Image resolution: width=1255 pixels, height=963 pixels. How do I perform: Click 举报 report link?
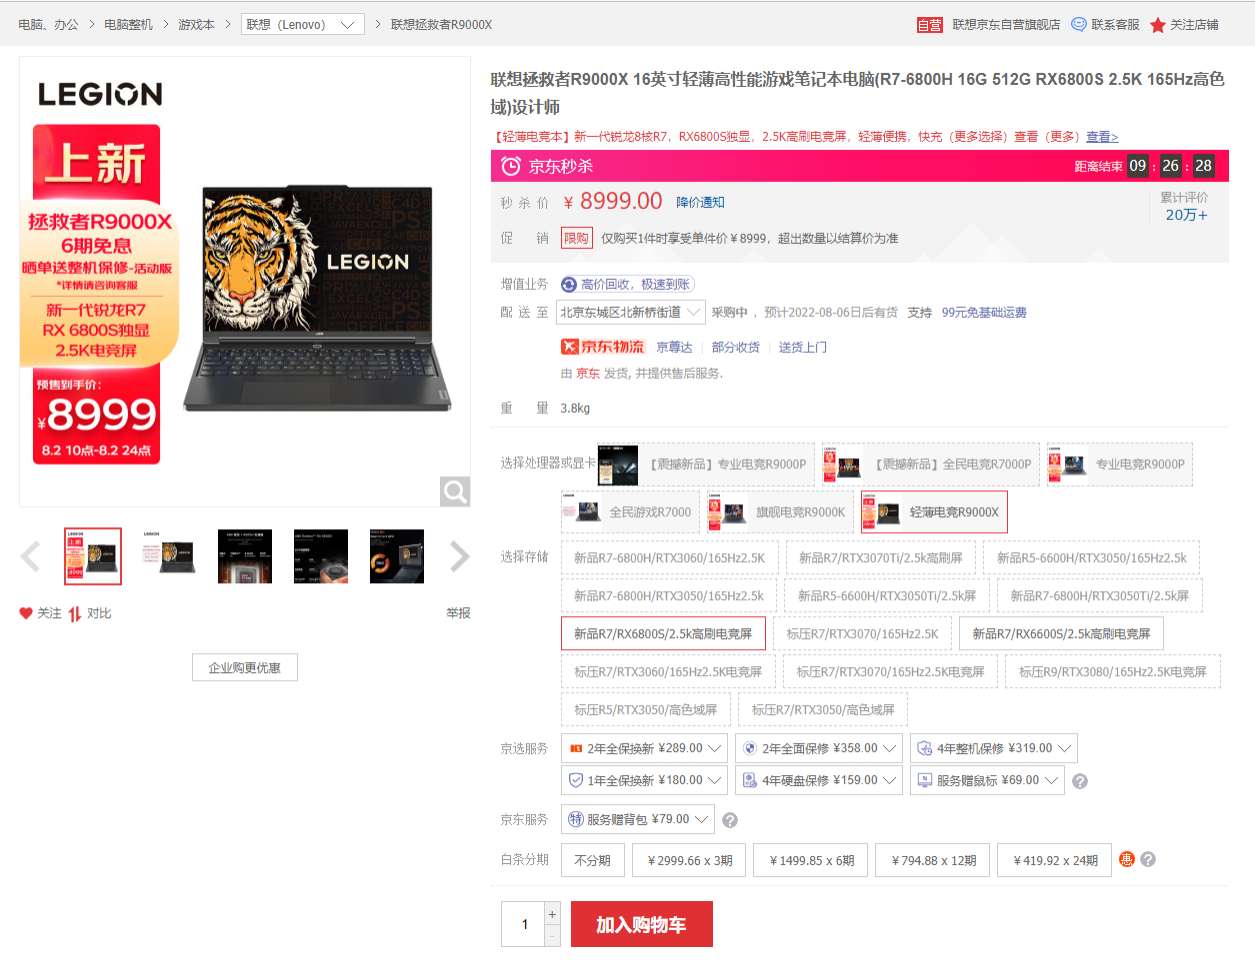click(x=458, y=613)
